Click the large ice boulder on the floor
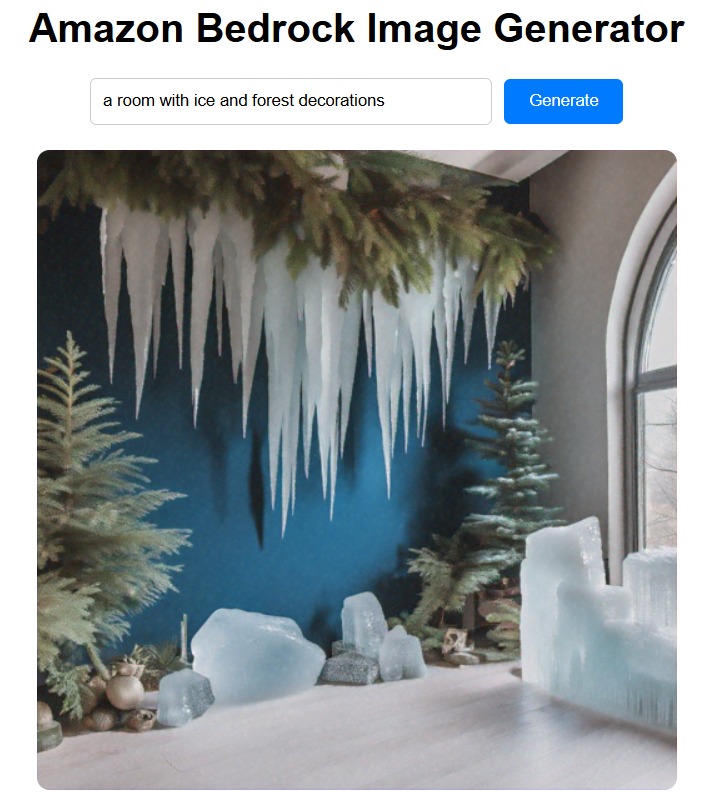Image resolution: width=724 pixels, height=805 pixels. [257, 655]
